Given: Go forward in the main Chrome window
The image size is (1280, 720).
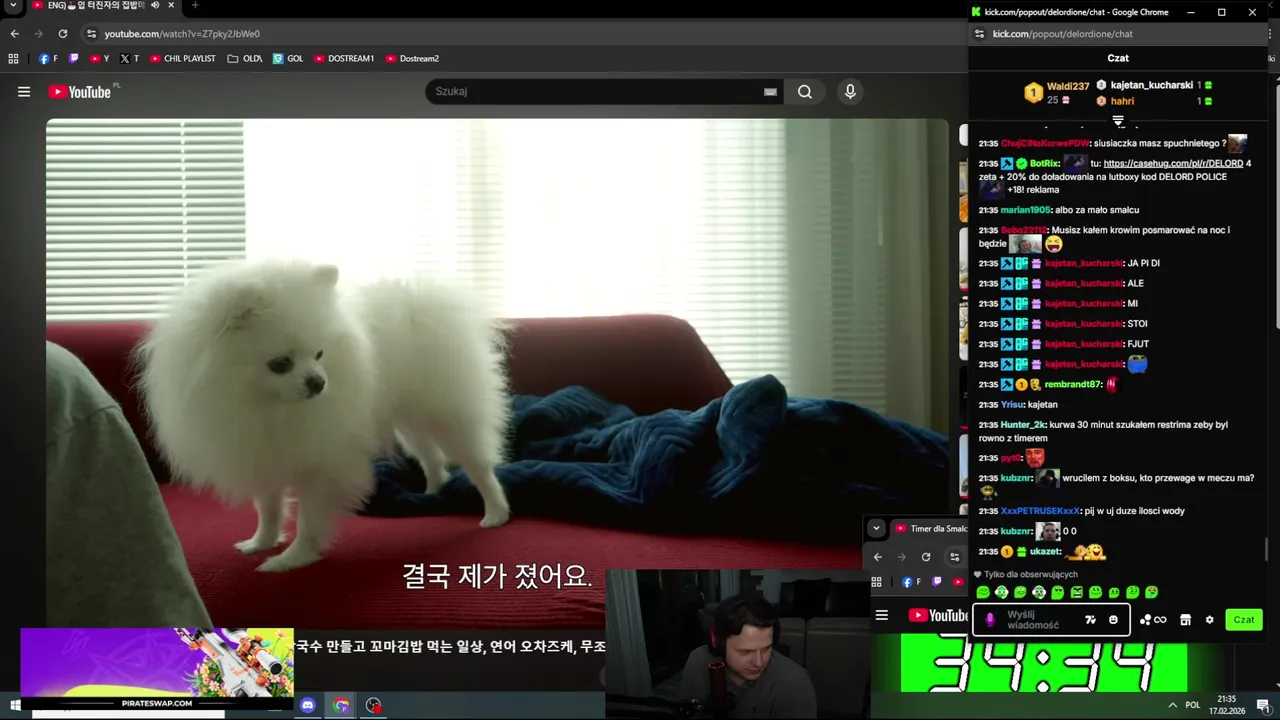Looking at the screenshot, I should 38,34.
